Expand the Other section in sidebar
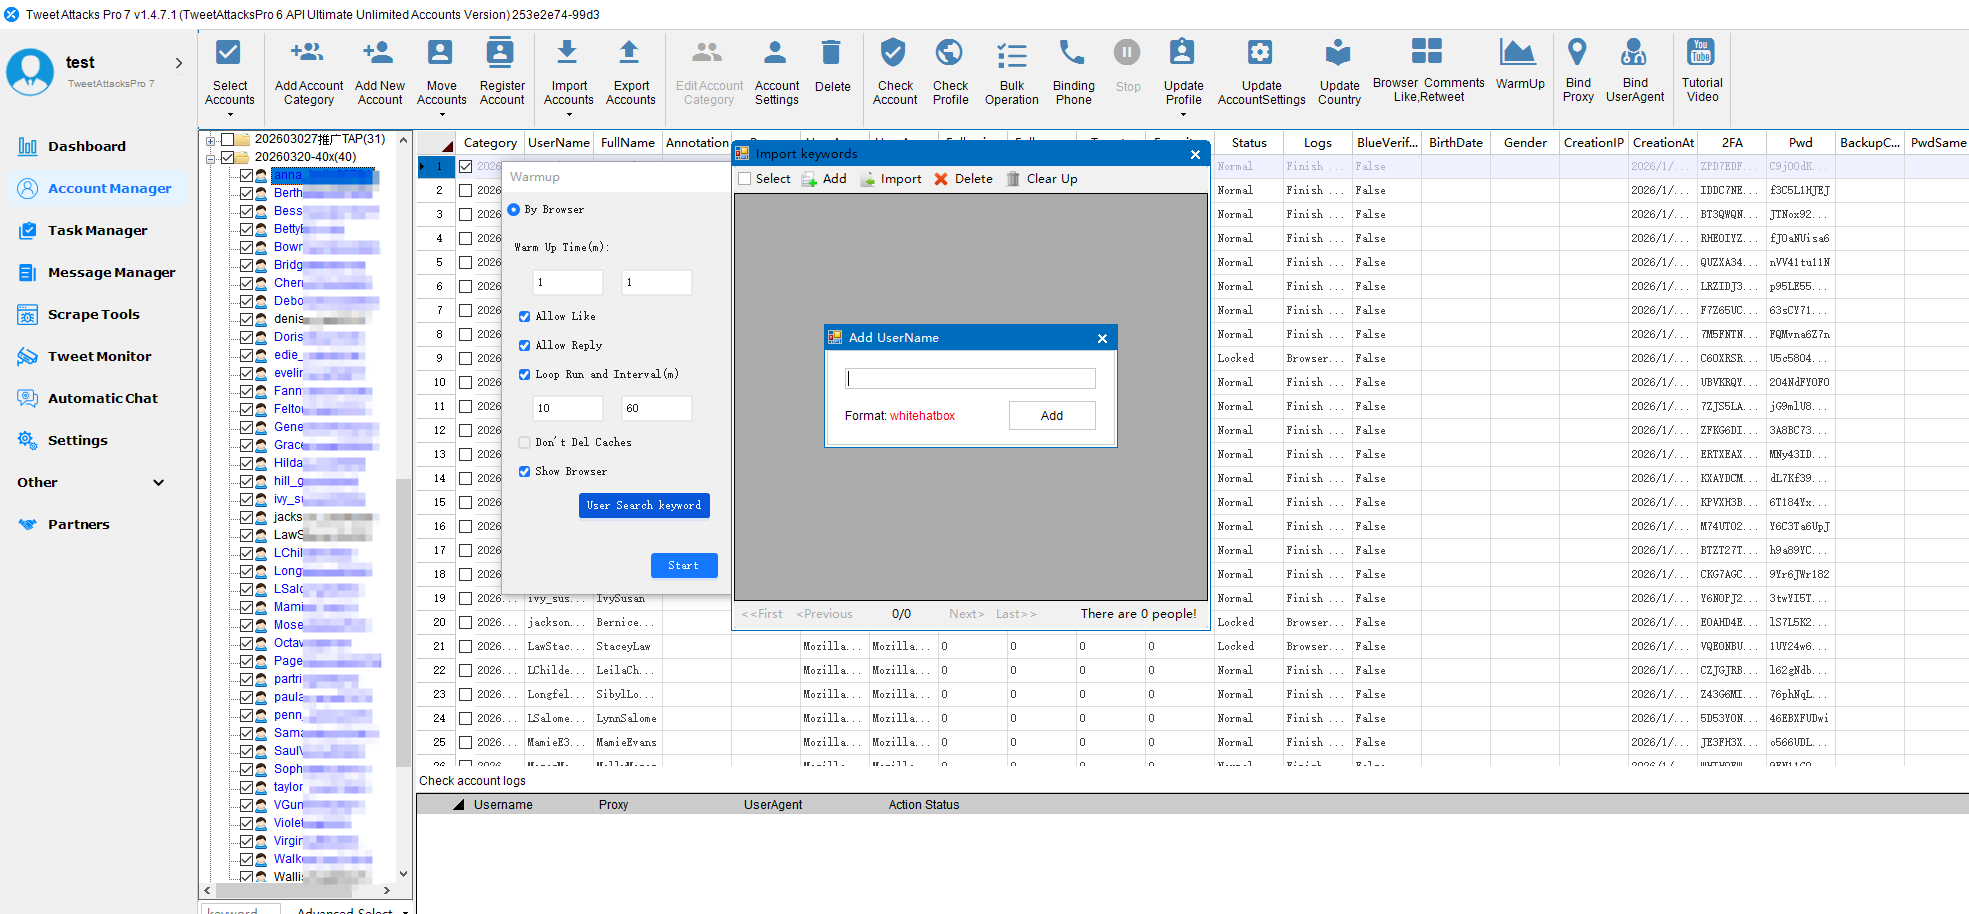The width and height of the screenshot is (1969, 914). pyautogui.click(x=158, y=483)
